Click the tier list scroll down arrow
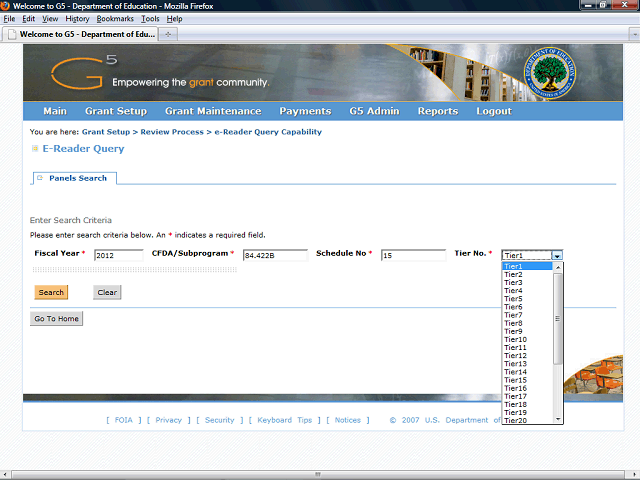The image size is (640, 480). 558,419
